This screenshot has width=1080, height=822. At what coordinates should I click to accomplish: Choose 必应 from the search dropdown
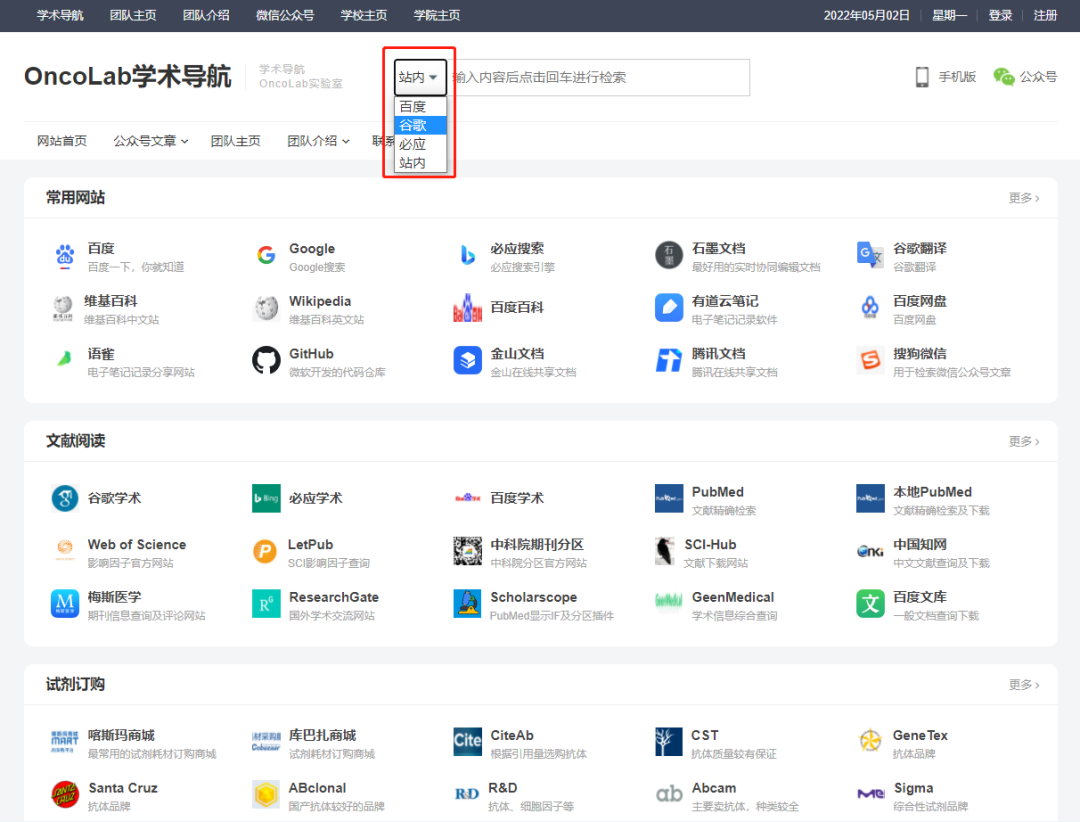pos(420,144)
